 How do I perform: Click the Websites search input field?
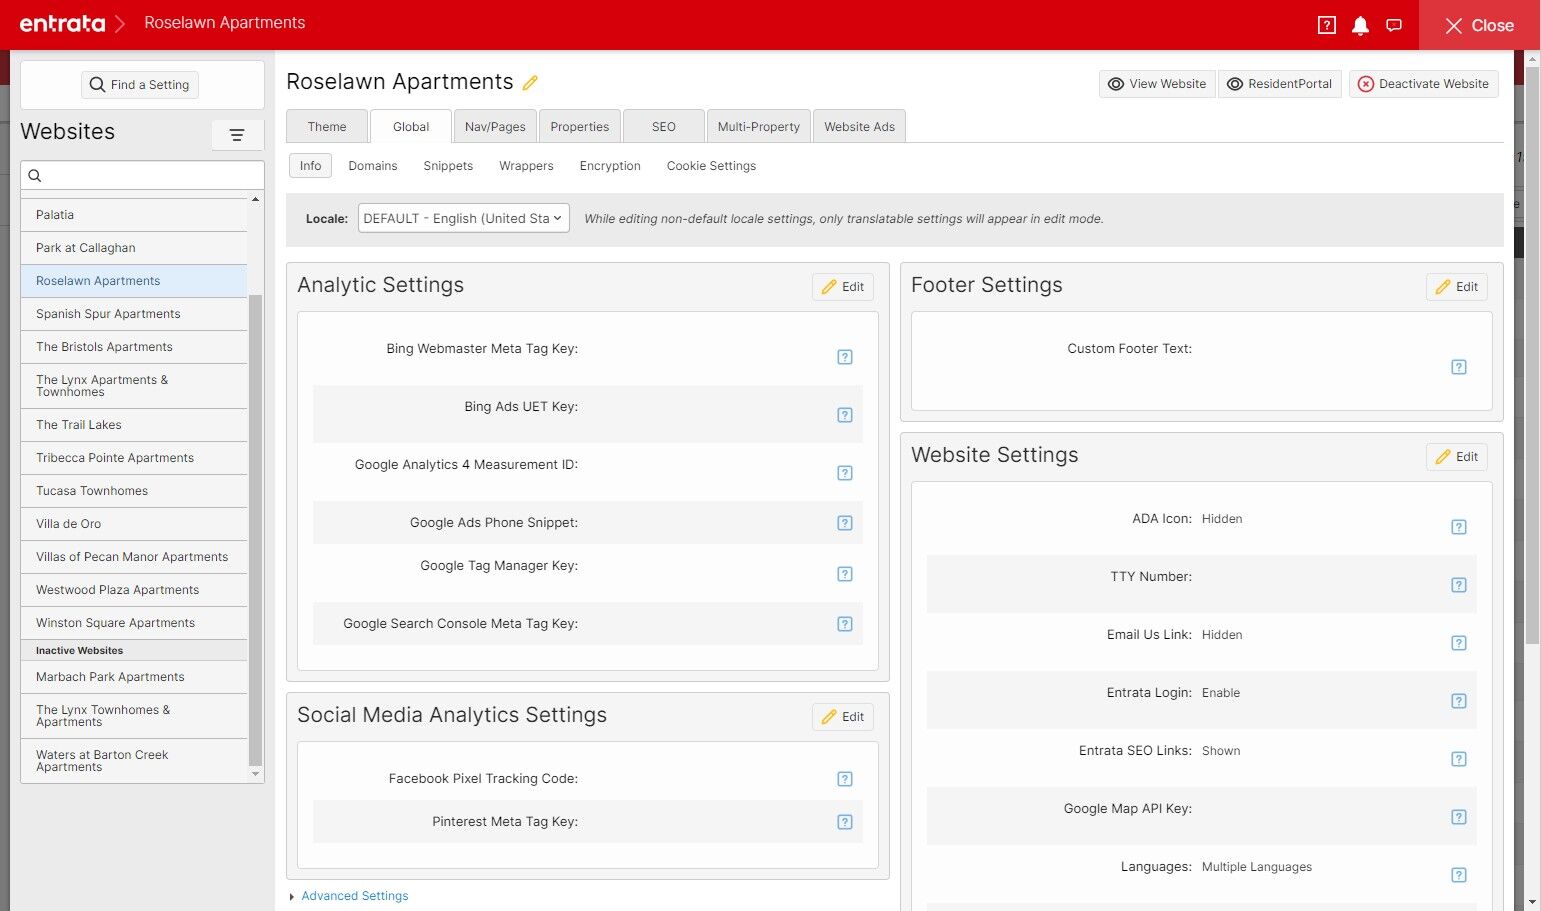coord(142,175)
